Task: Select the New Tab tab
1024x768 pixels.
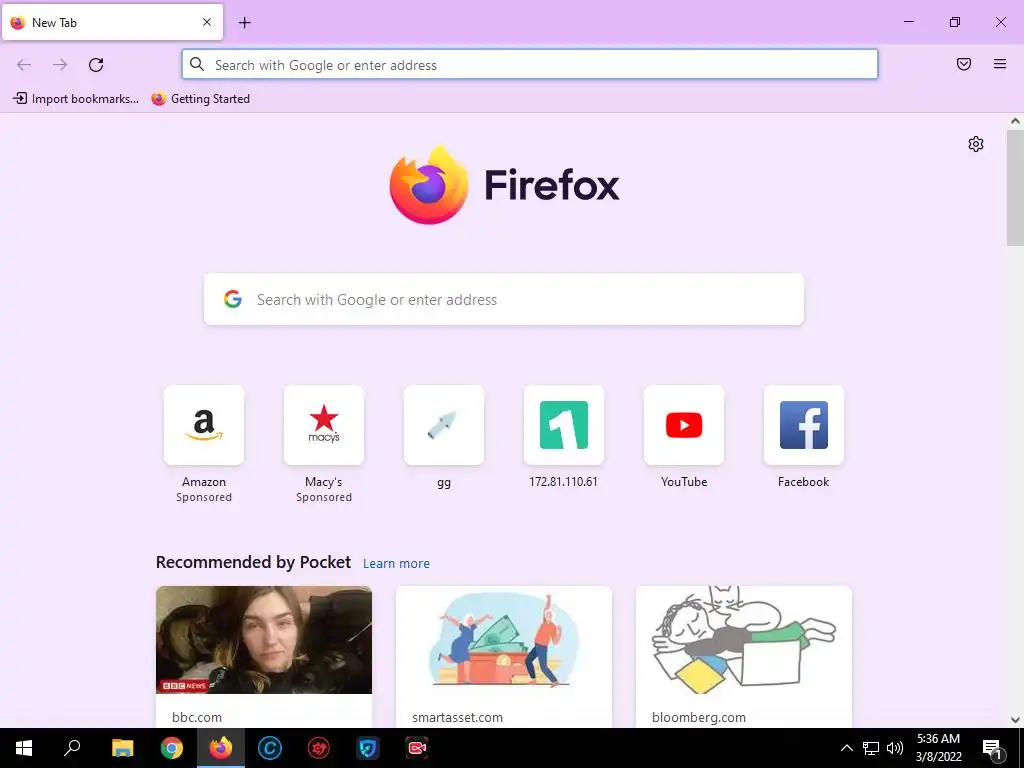Action: pyautogui.click(x=112, y=22)
